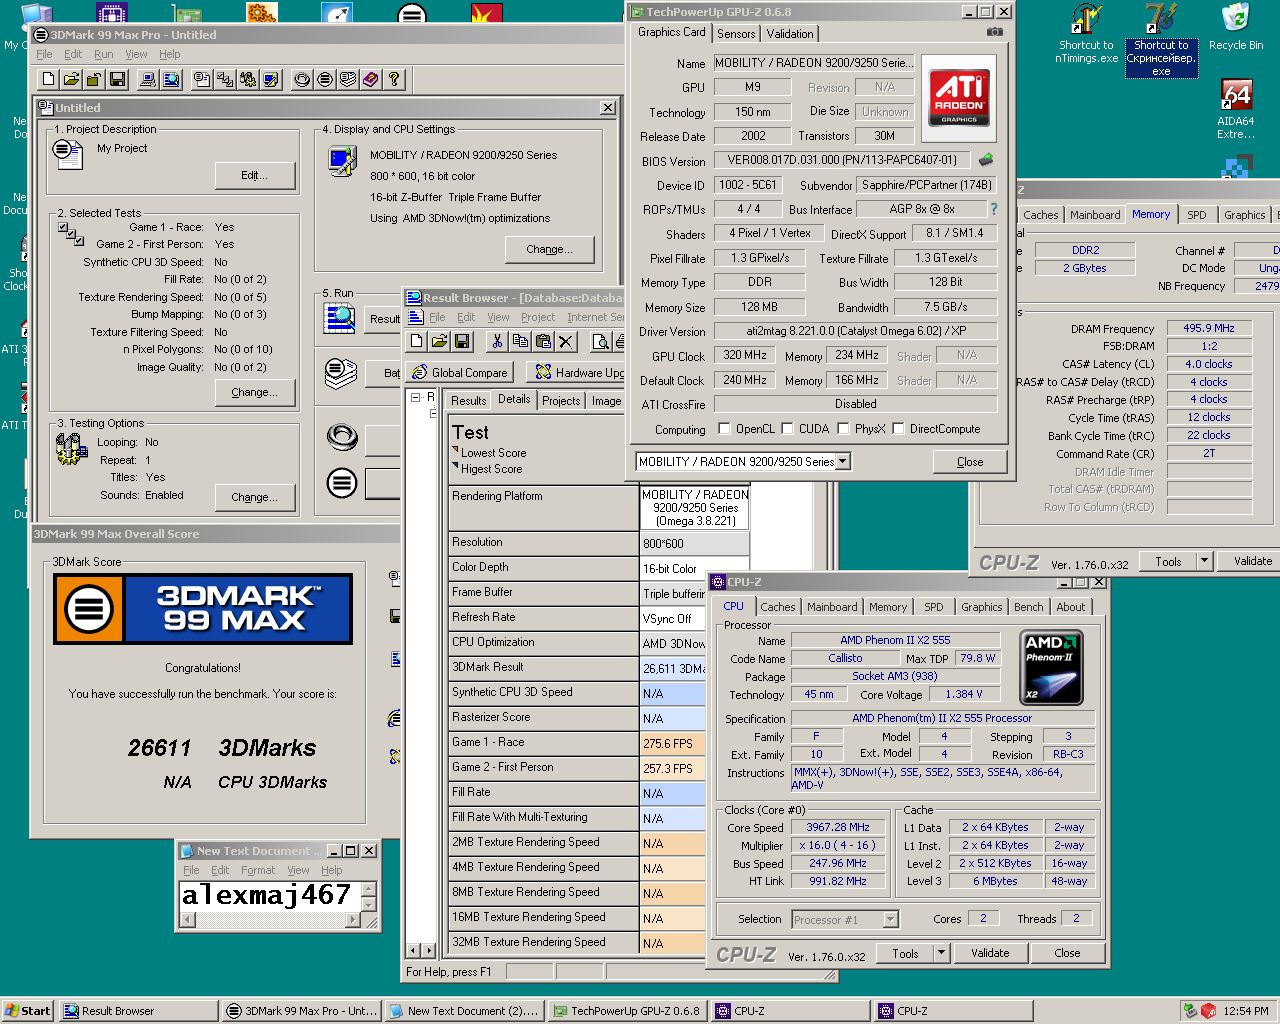Select the Shortcut to nTimings.exe desktop icon
Image resolution: width=1280 pixels, height=1024 pixels.
[x=1086, y=35]
